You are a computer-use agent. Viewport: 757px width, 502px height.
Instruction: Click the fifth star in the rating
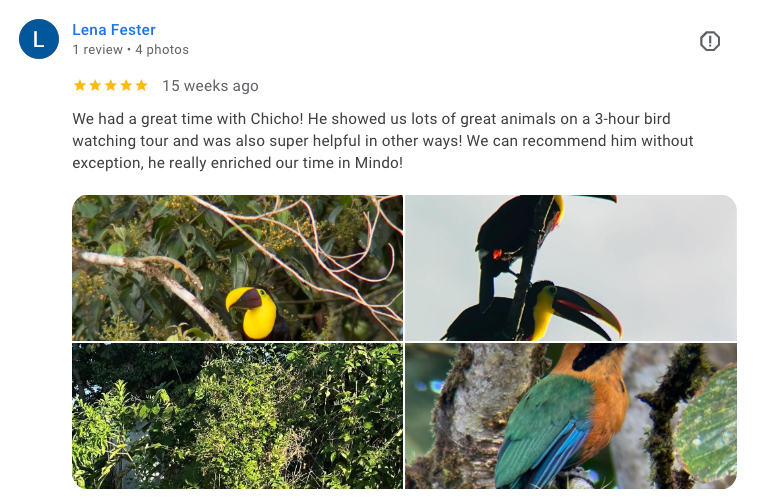point(141,86)
